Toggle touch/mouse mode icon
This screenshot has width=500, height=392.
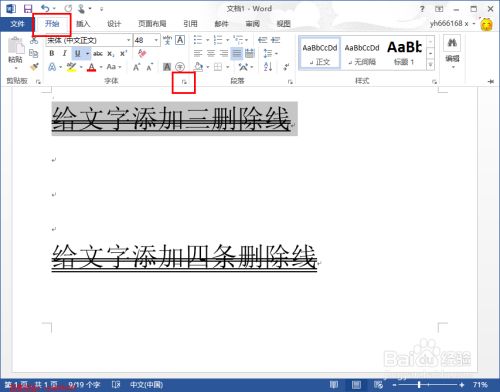pos(81,9)
